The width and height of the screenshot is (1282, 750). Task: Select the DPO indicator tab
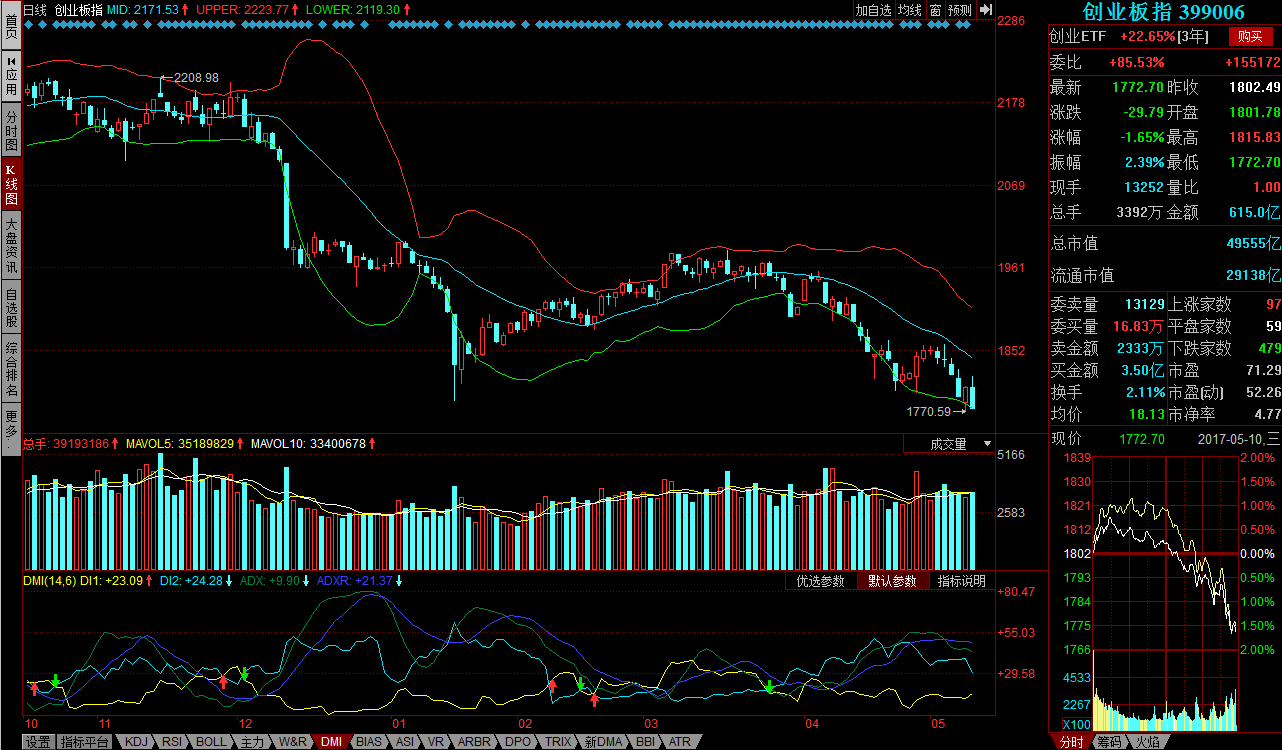point(518,742)
